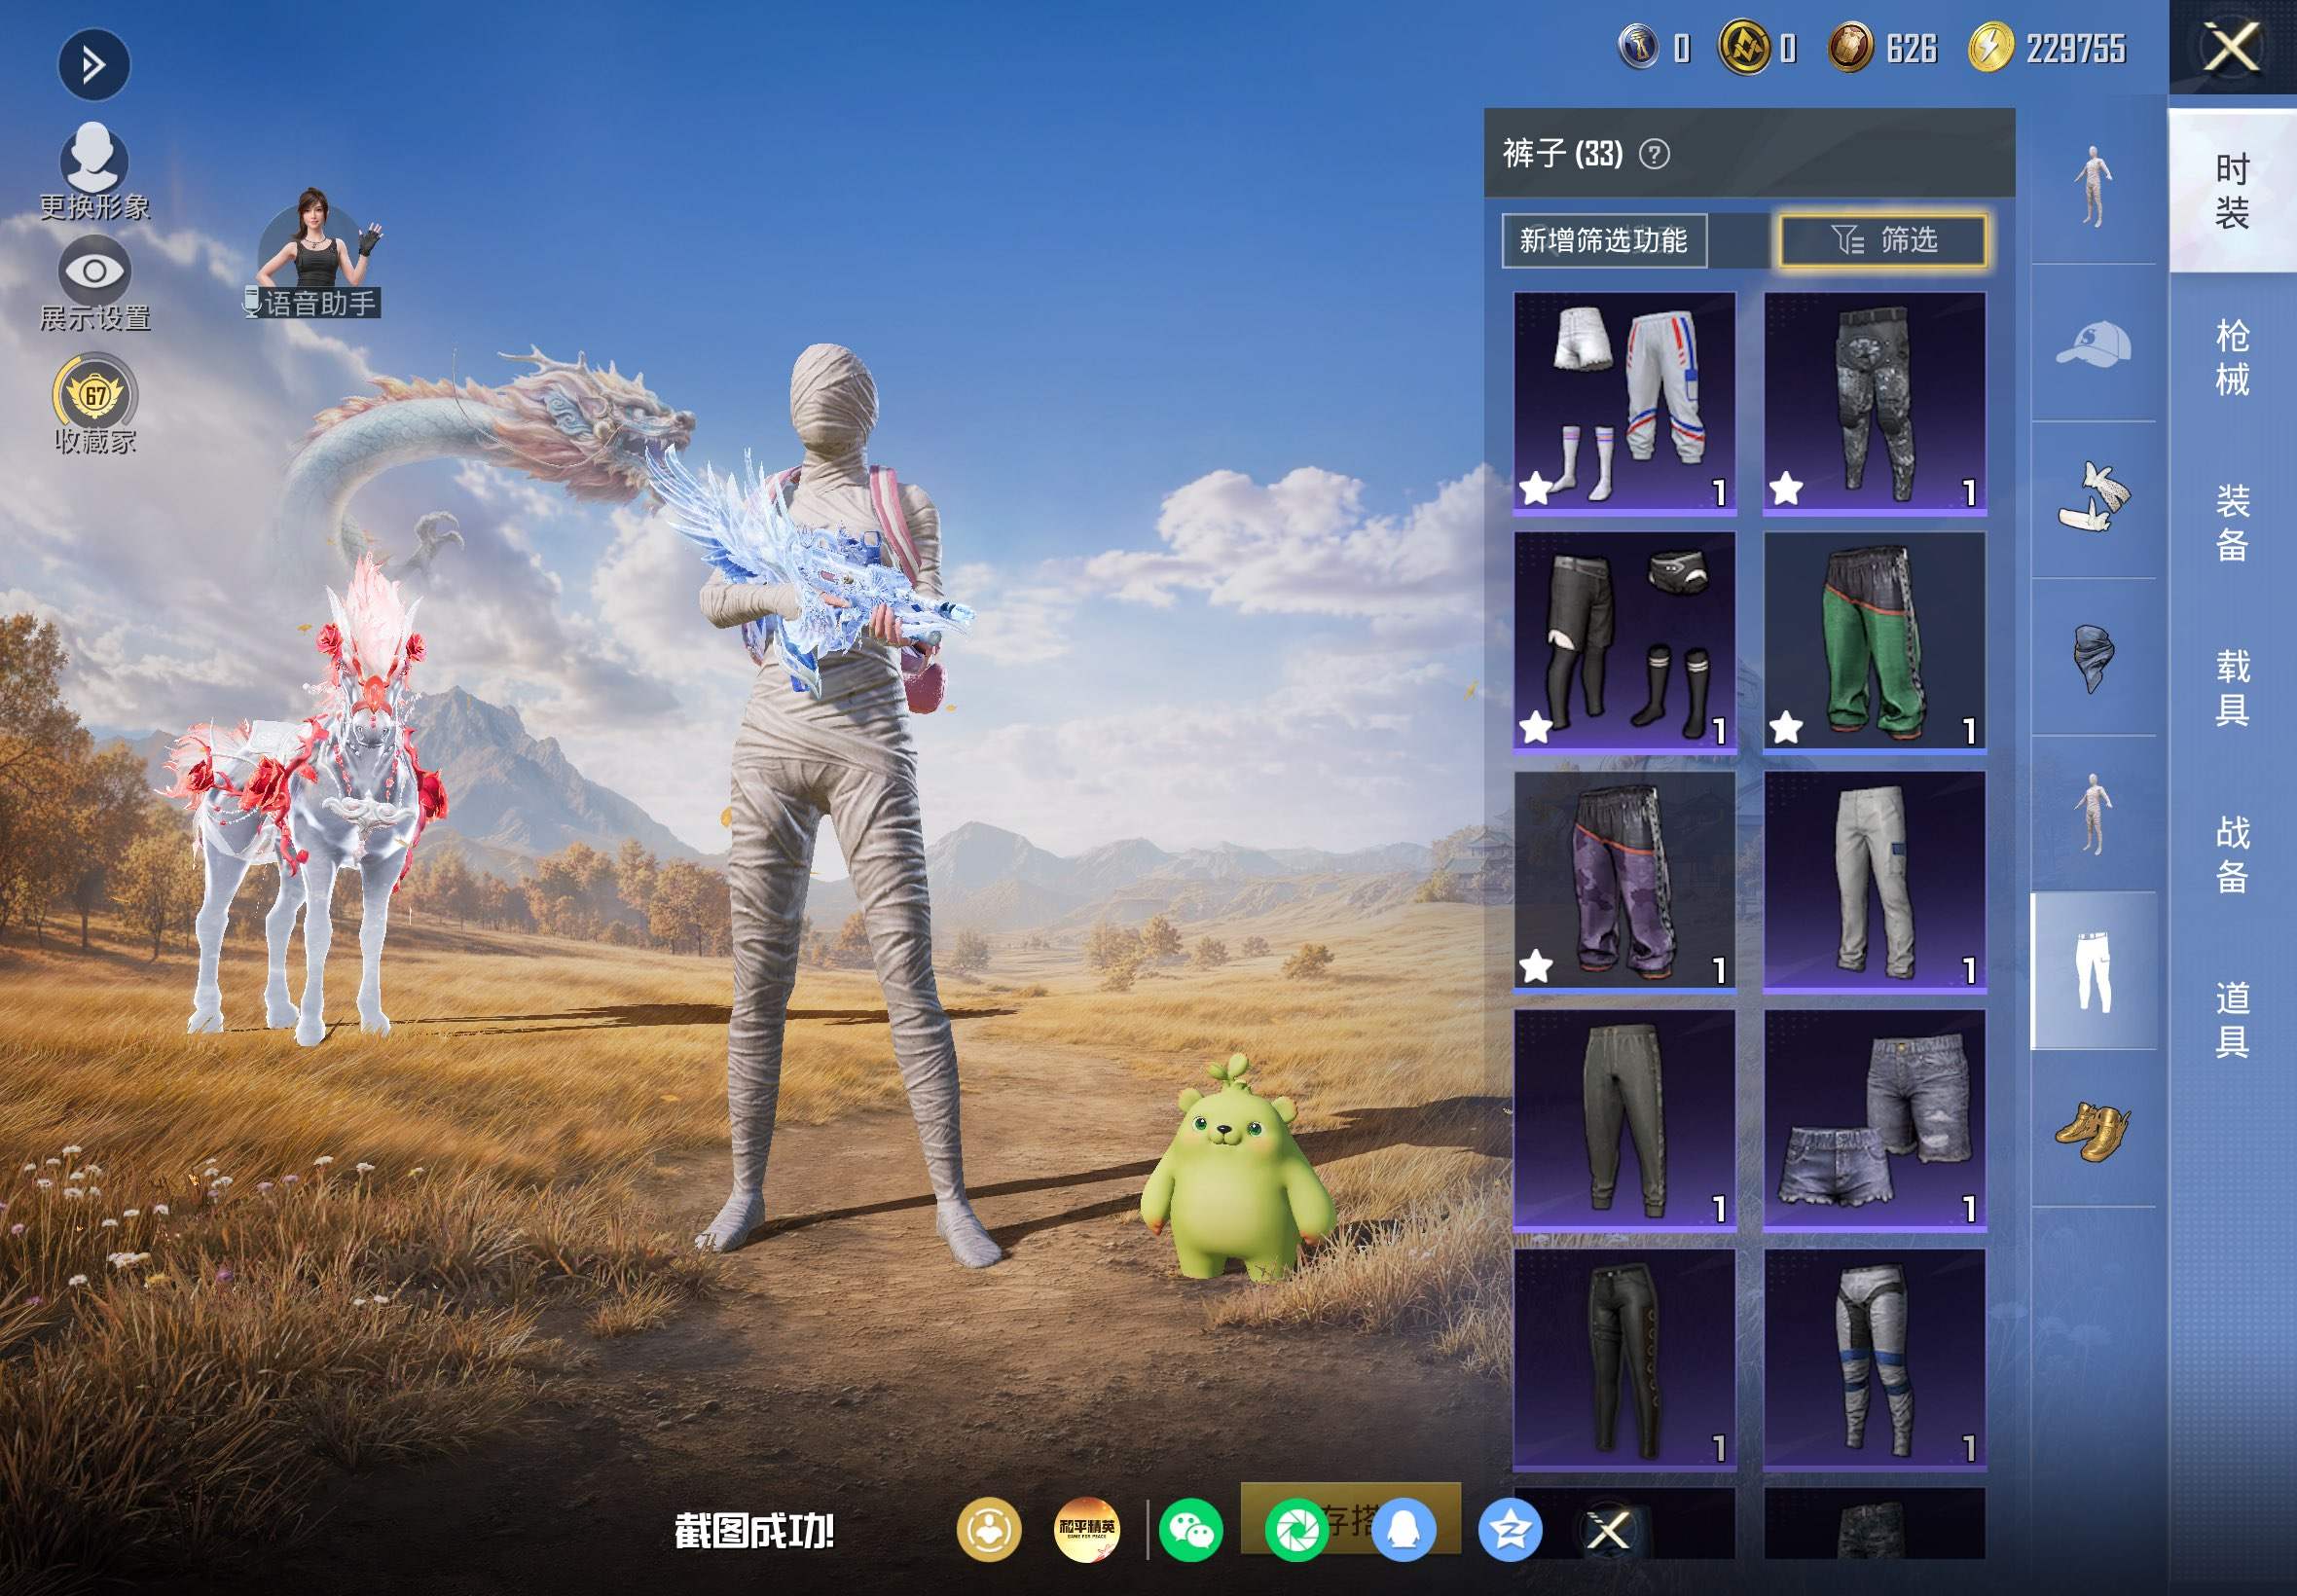Switch to the 枪械 tab
The width and height of the screenshot is (2297, 1596).
[x=2232, y=357]
